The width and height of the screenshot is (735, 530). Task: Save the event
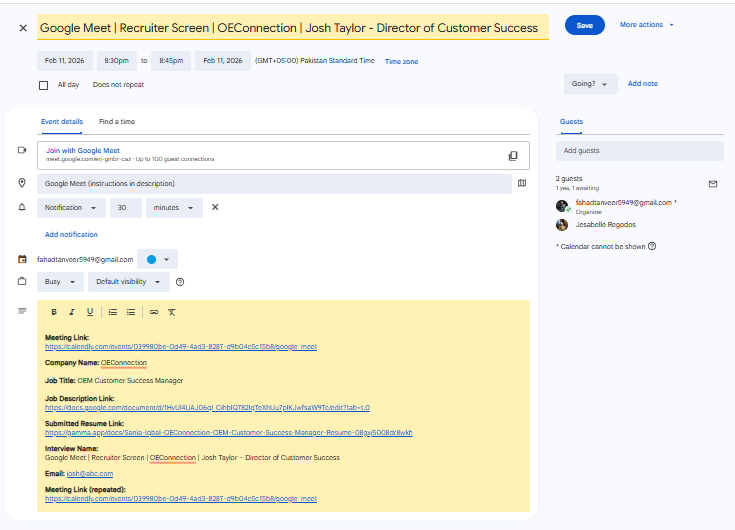pyautogui.click(x=585, y=25)
